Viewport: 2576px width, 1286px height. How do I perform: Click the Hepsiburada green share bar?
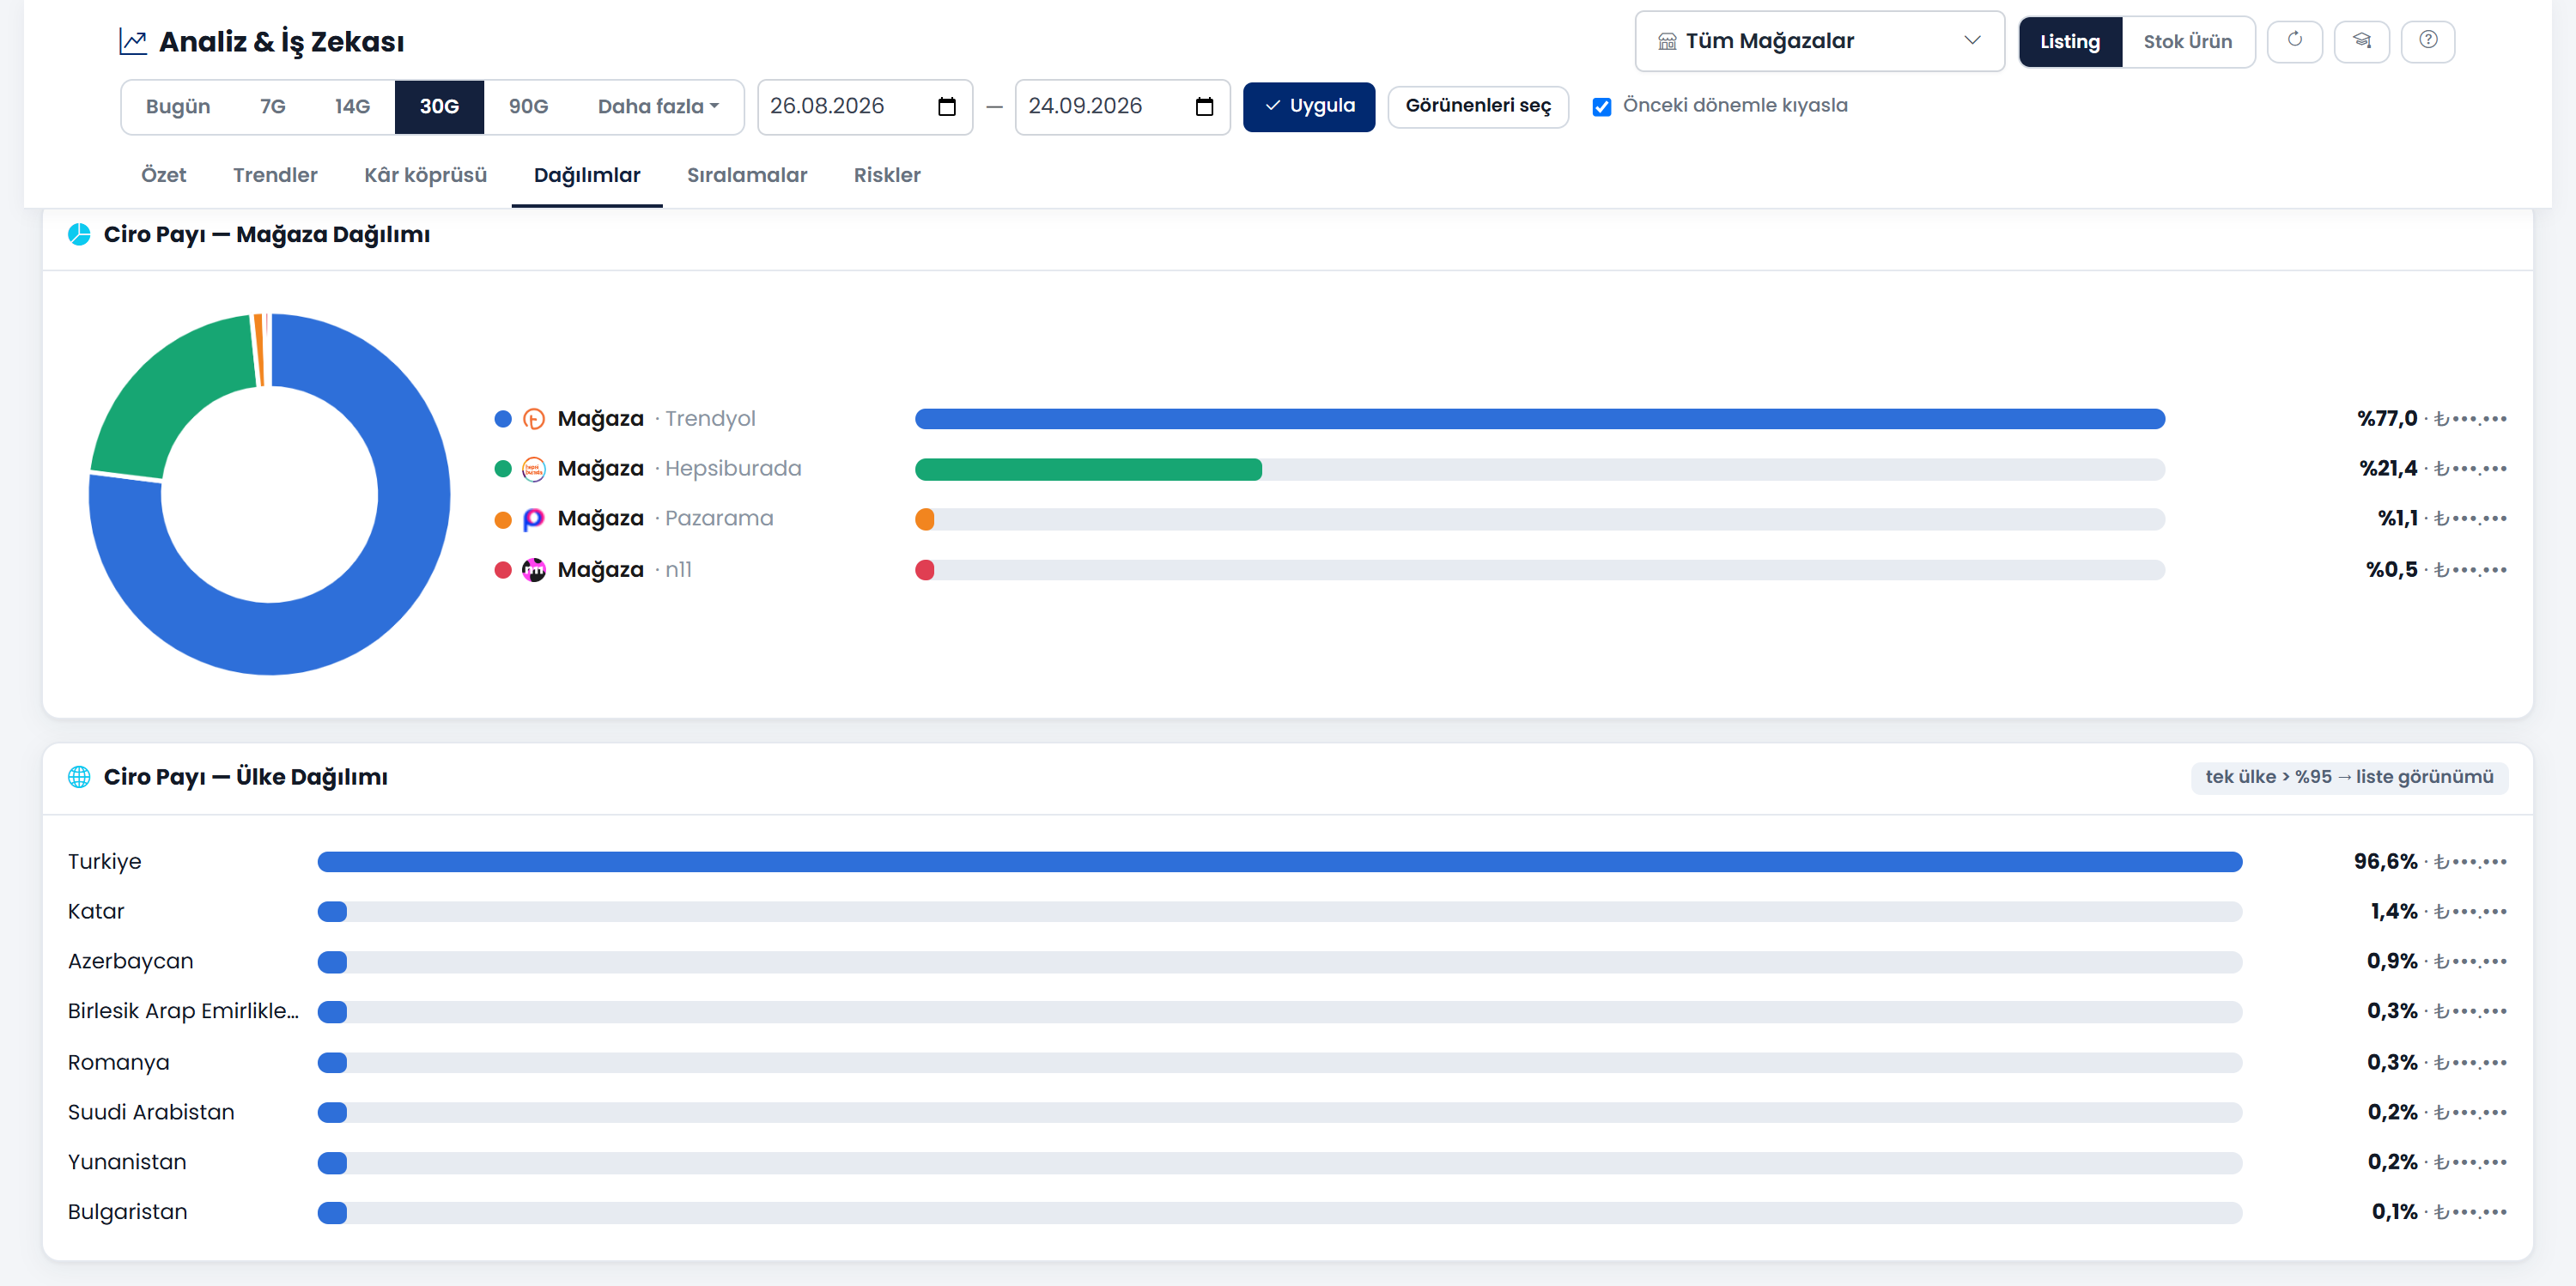[x=1088, y=470]
